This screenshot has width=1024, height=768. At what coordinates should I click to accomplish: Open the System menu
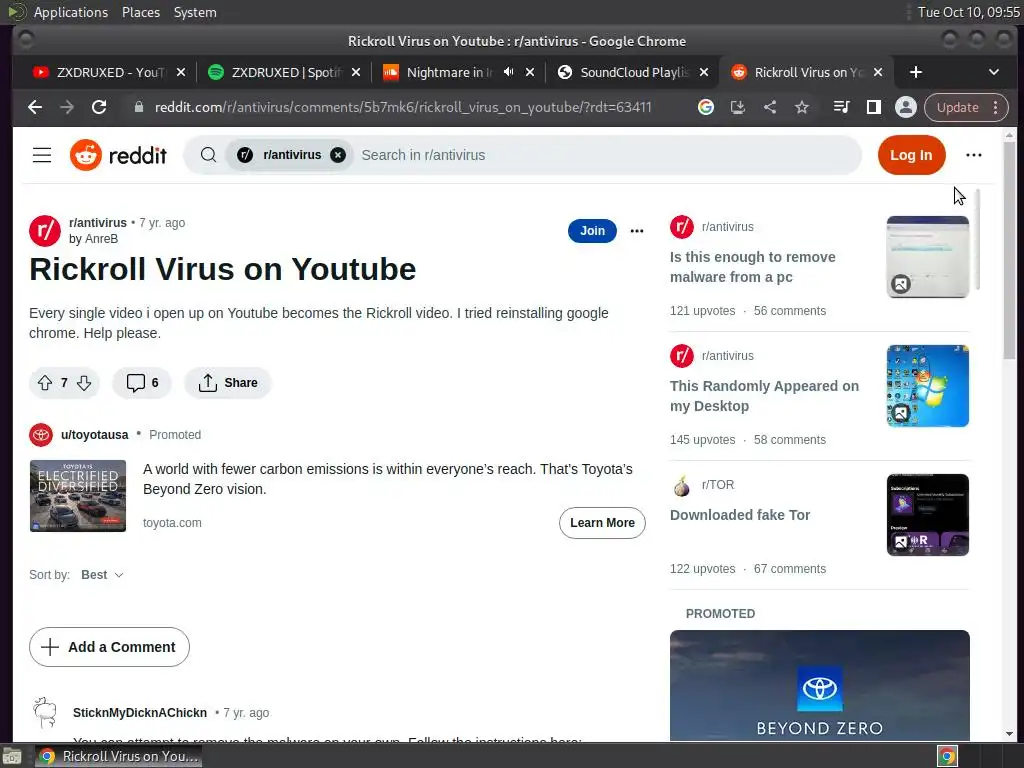195,12
